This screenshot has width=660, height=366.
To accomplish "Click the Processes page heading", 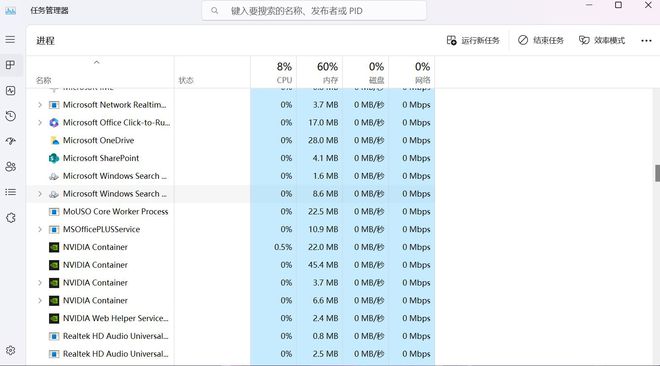I will coord(45,41).
